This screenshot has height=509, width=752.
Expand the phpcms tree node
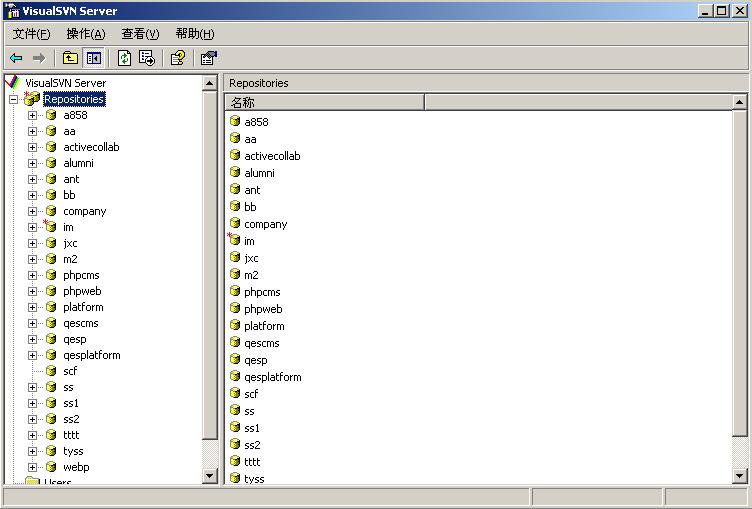32,275
